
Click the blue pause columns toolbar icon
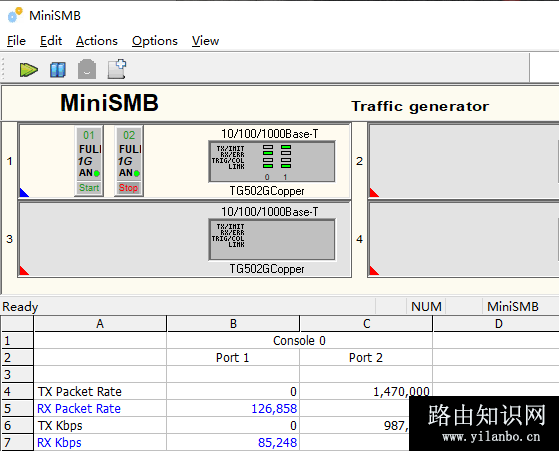[x=58, y=70]
